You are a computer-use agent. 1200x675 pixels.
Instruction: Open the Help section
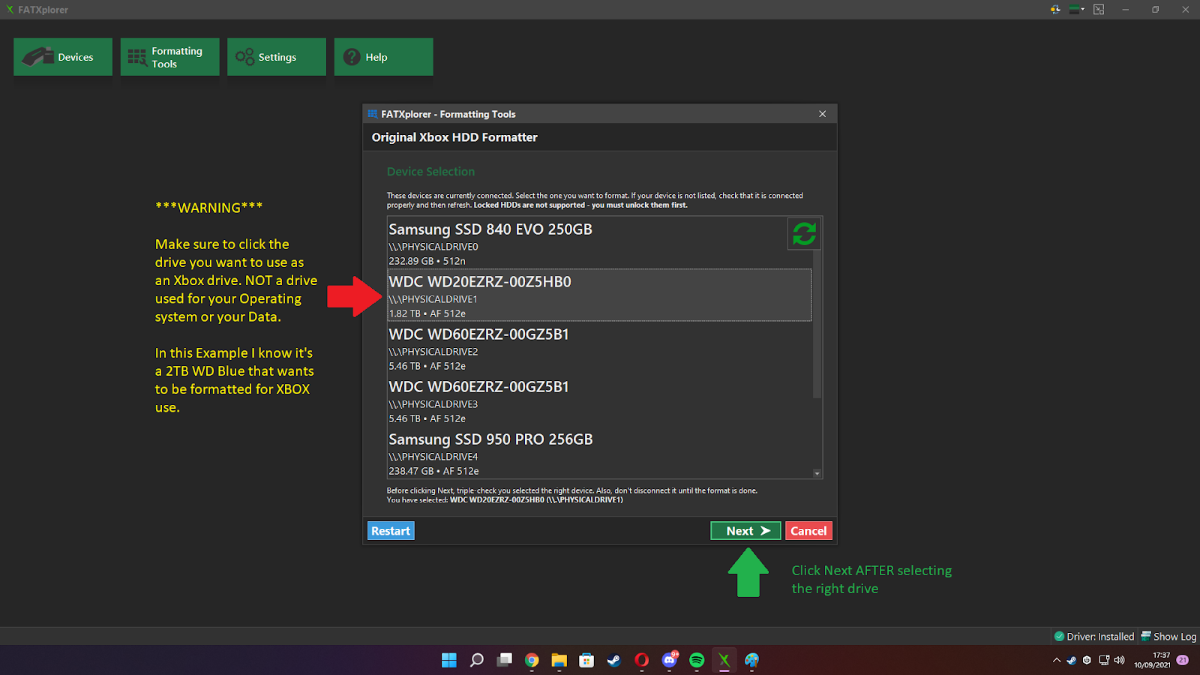point(383,57)
